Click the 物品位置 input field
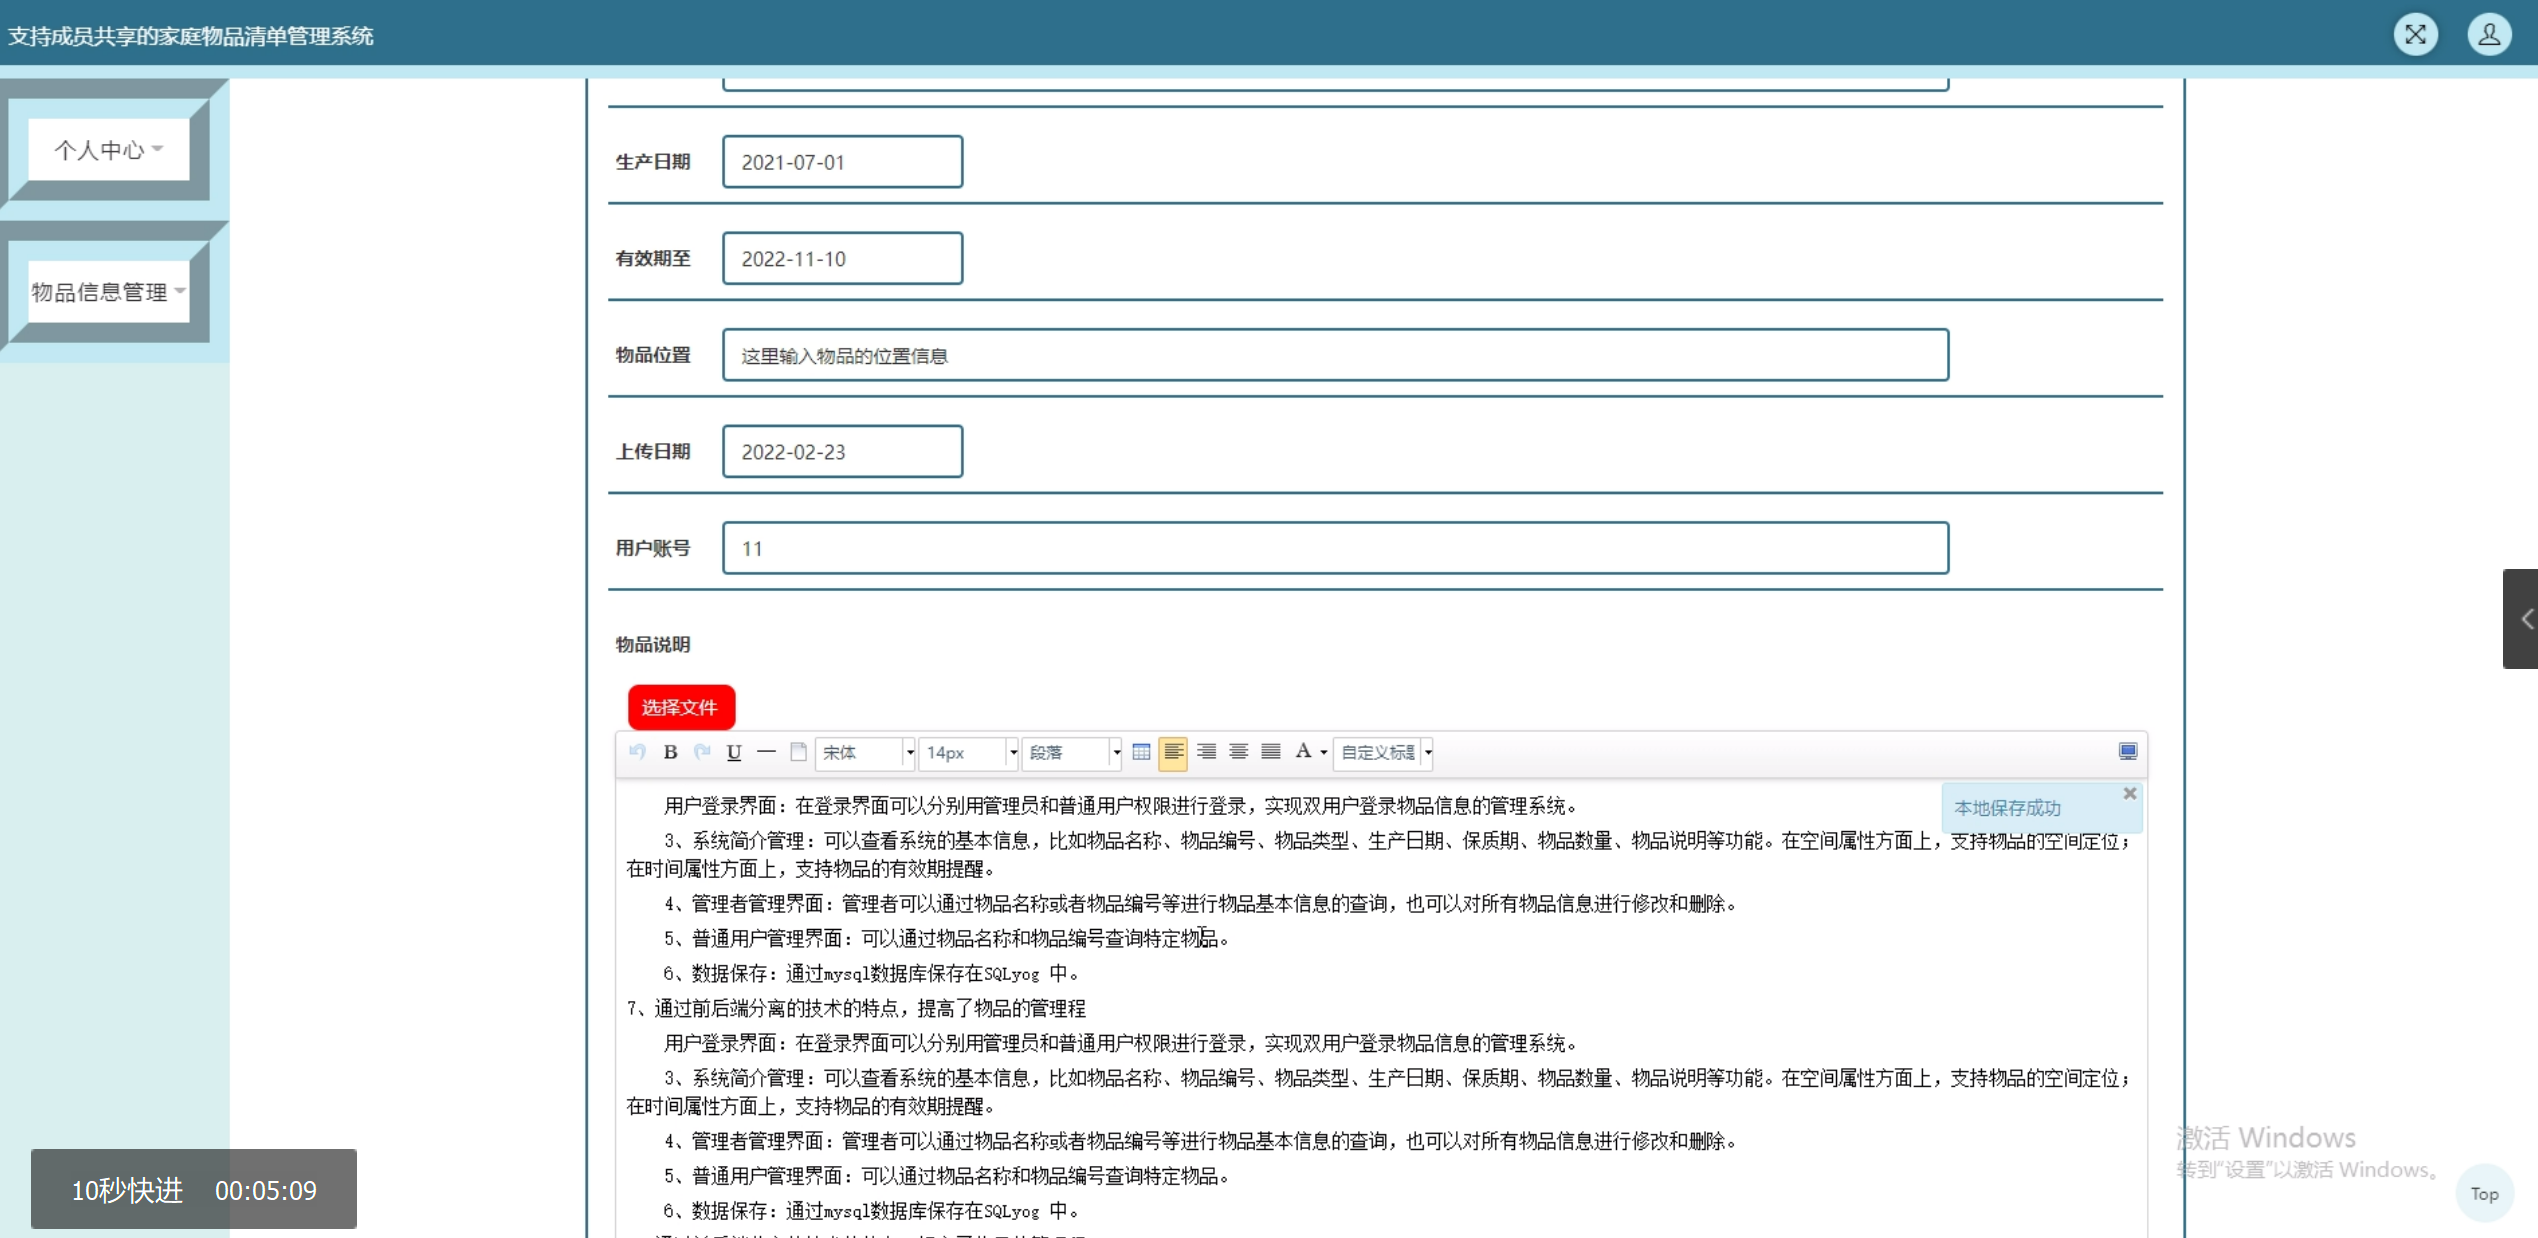The height and width of the screenshot is (1238, 2538). [1335, 355]
